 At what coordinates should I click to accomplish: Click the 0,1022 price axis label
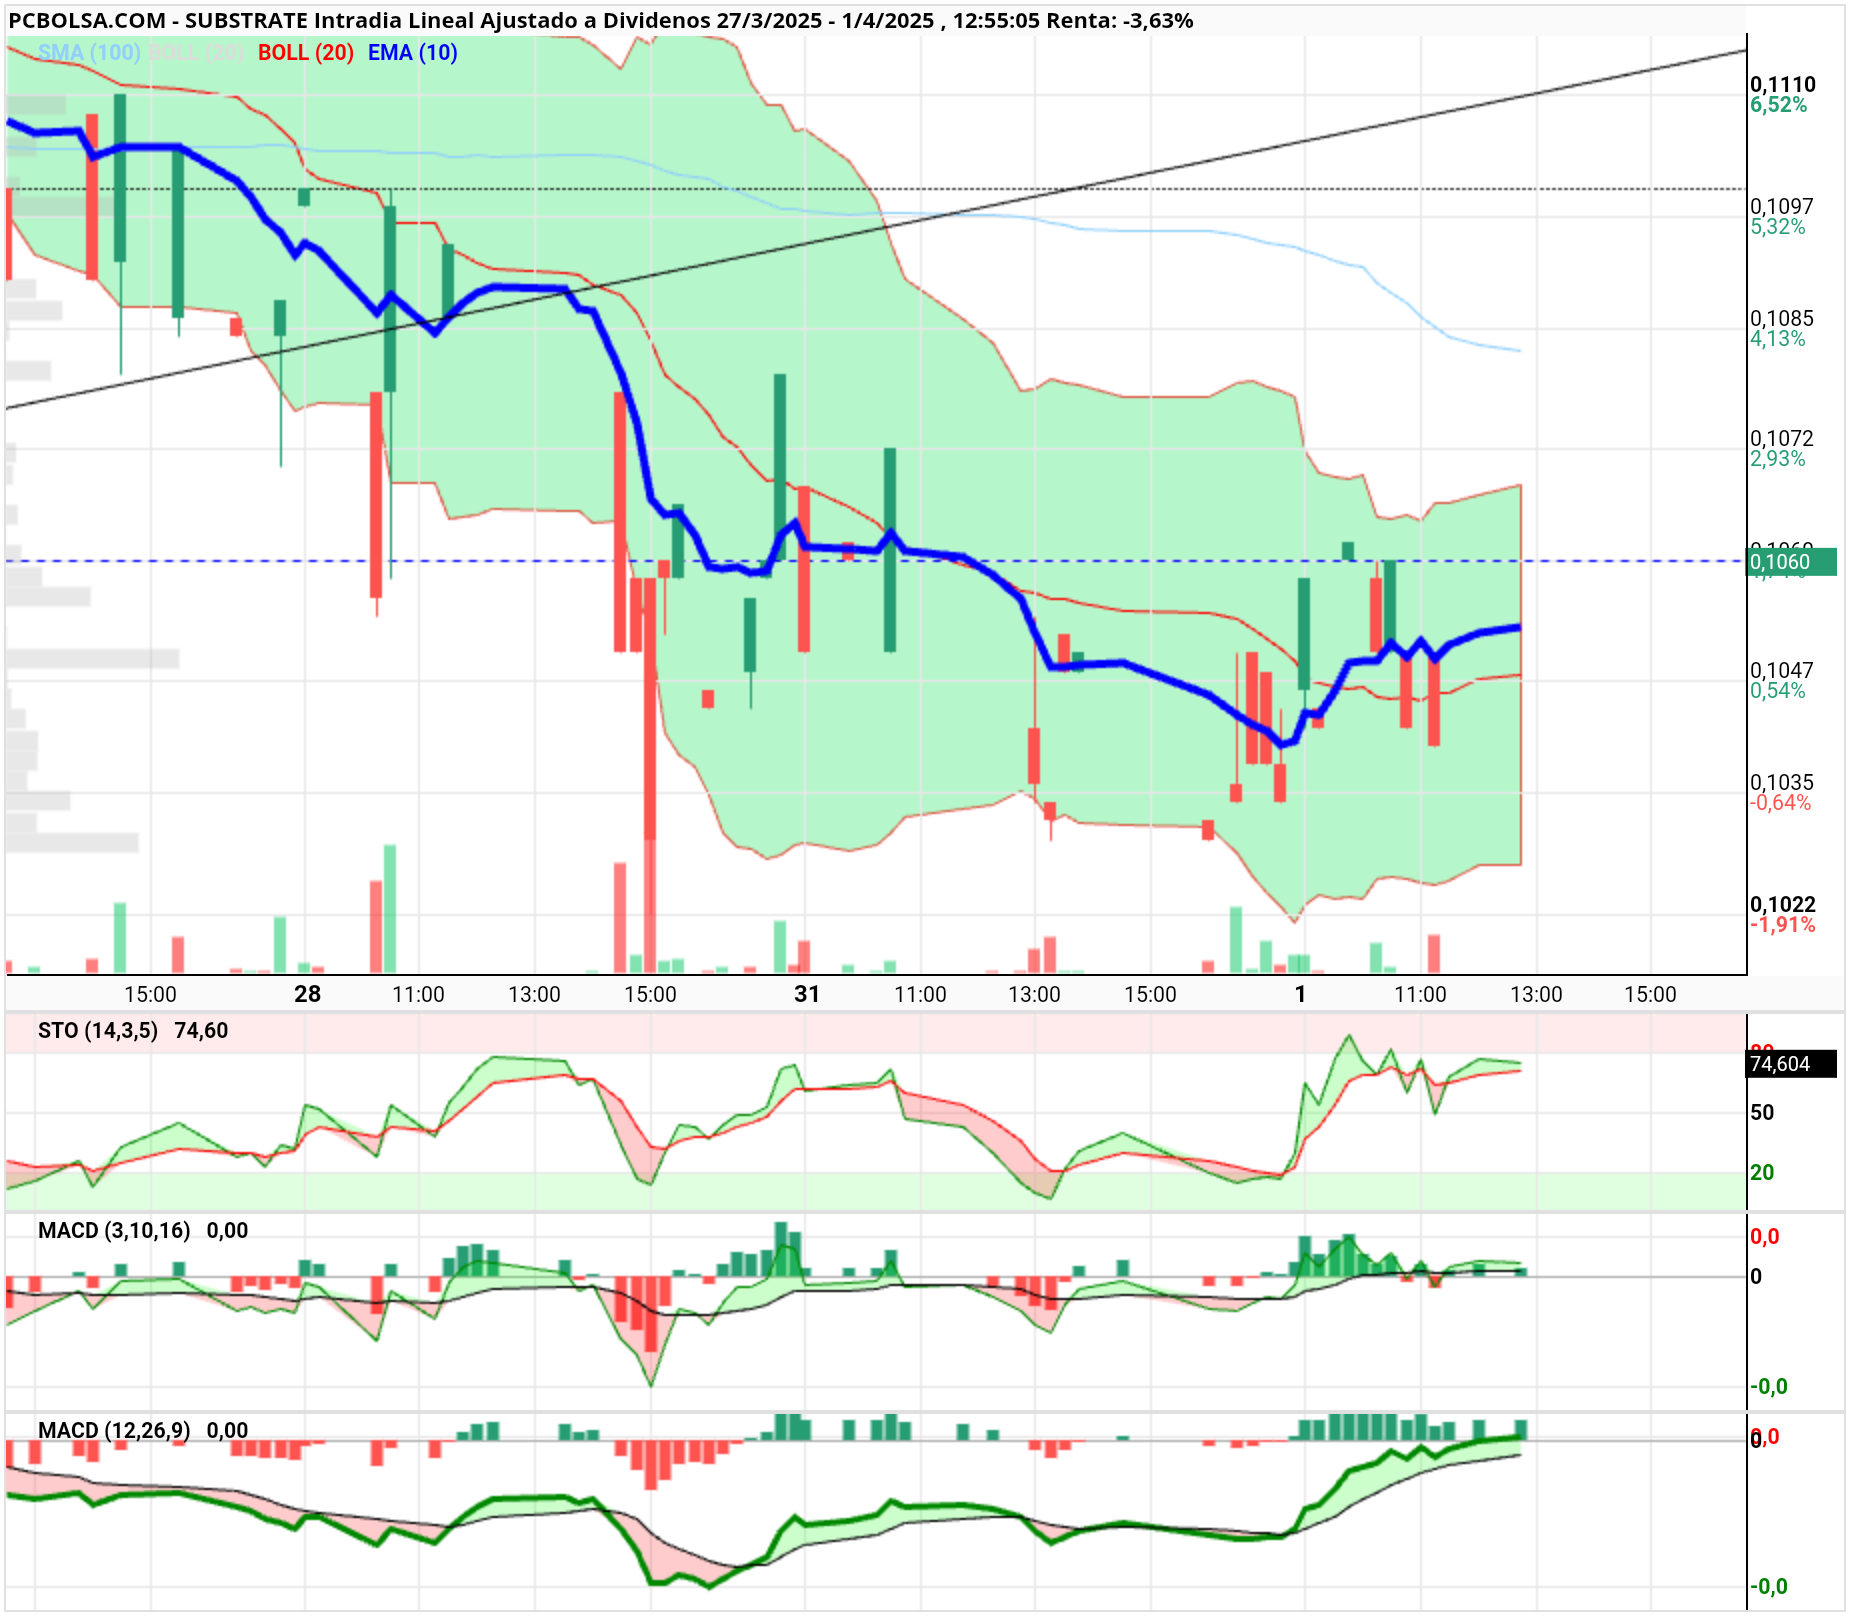pos(1783,905)
